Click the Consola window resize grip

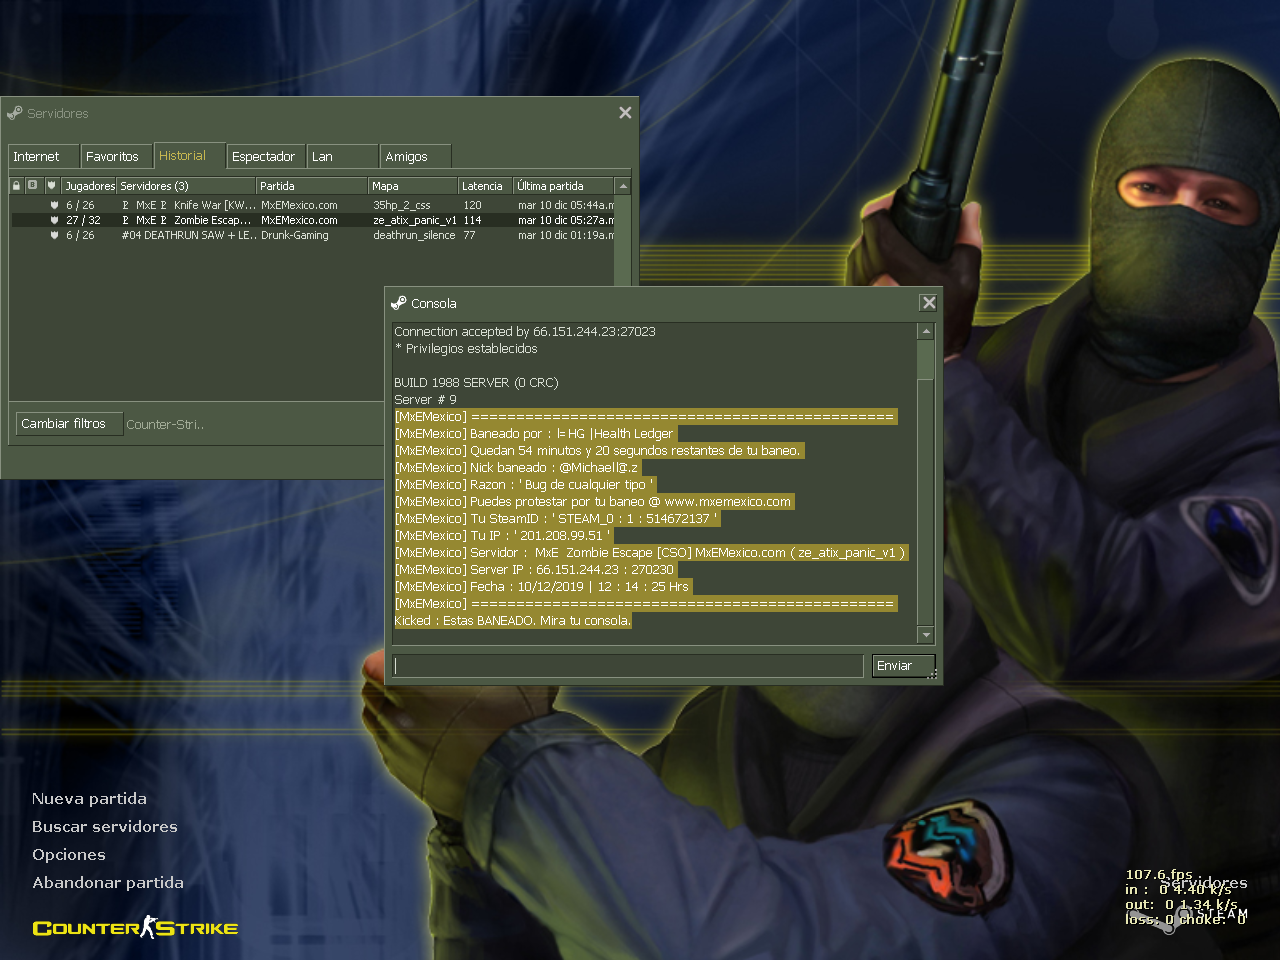[x=933, y=675]
